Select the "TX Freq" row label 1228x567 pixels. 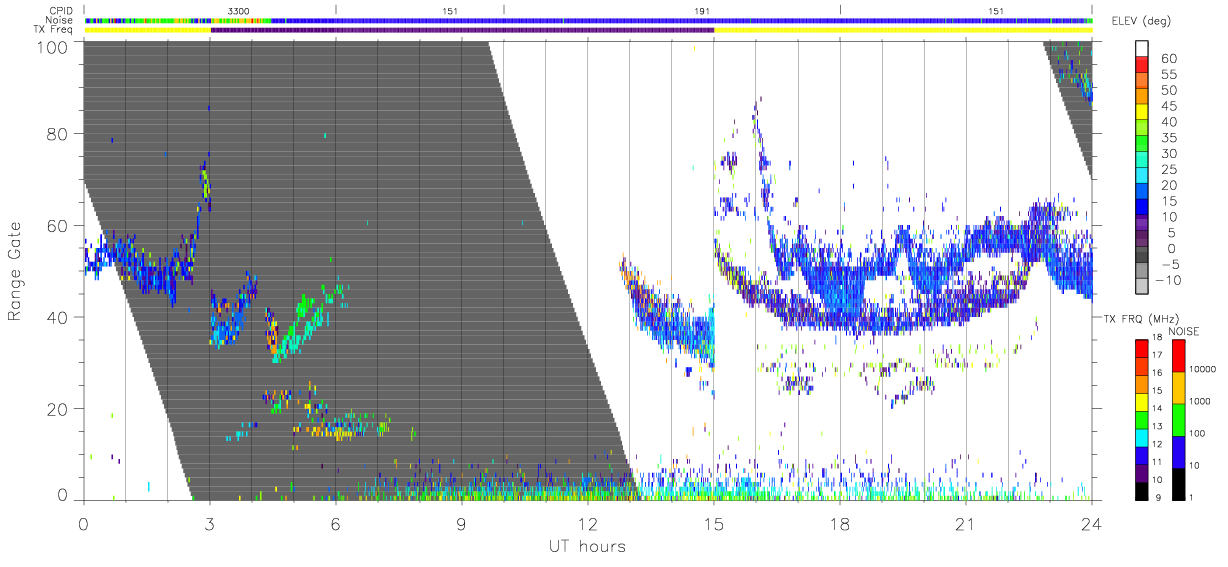(55, 29)
